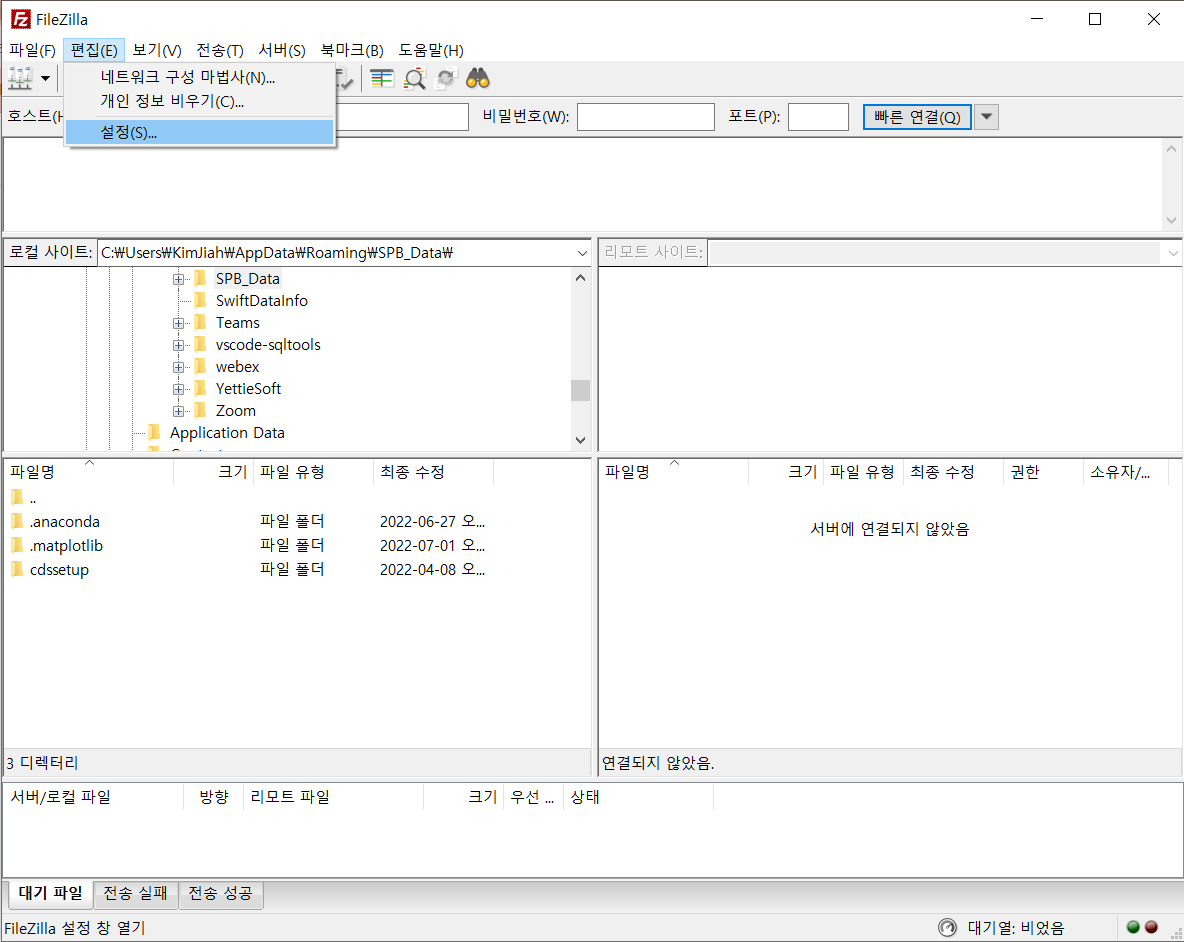This screenshot has height=942, width=1184.
Task: Sort remote files by 권한 column
Action: coord(1043,472)
